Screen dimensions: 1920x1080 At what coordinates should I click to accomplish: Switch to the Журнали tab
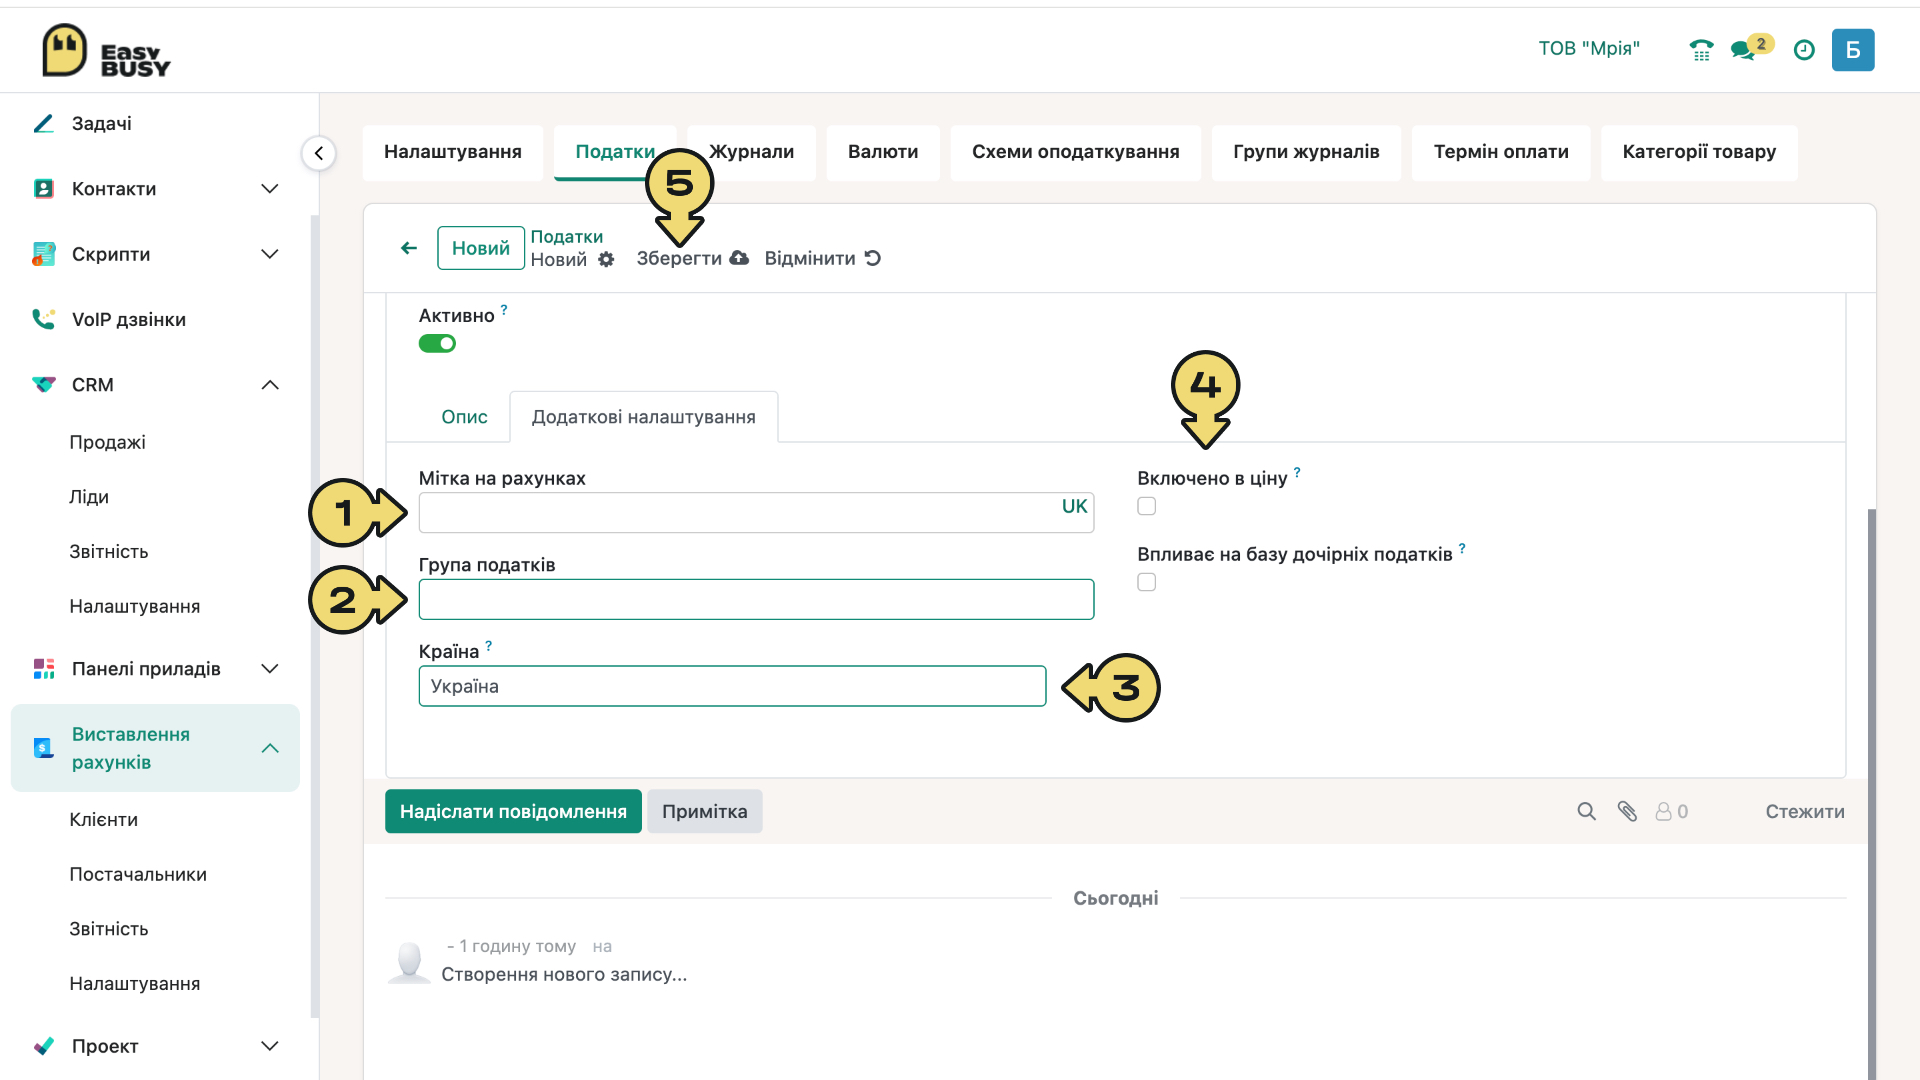tap(752, 152)
